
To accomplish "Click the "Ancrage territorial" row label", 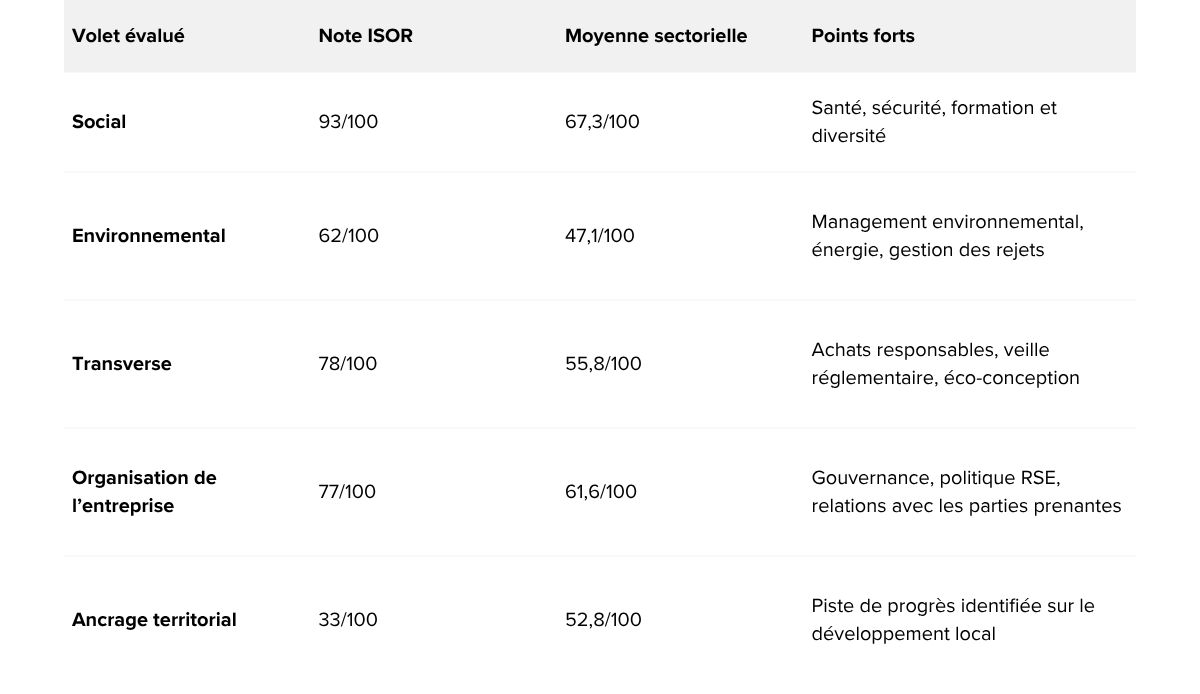I will coord(154,620).
